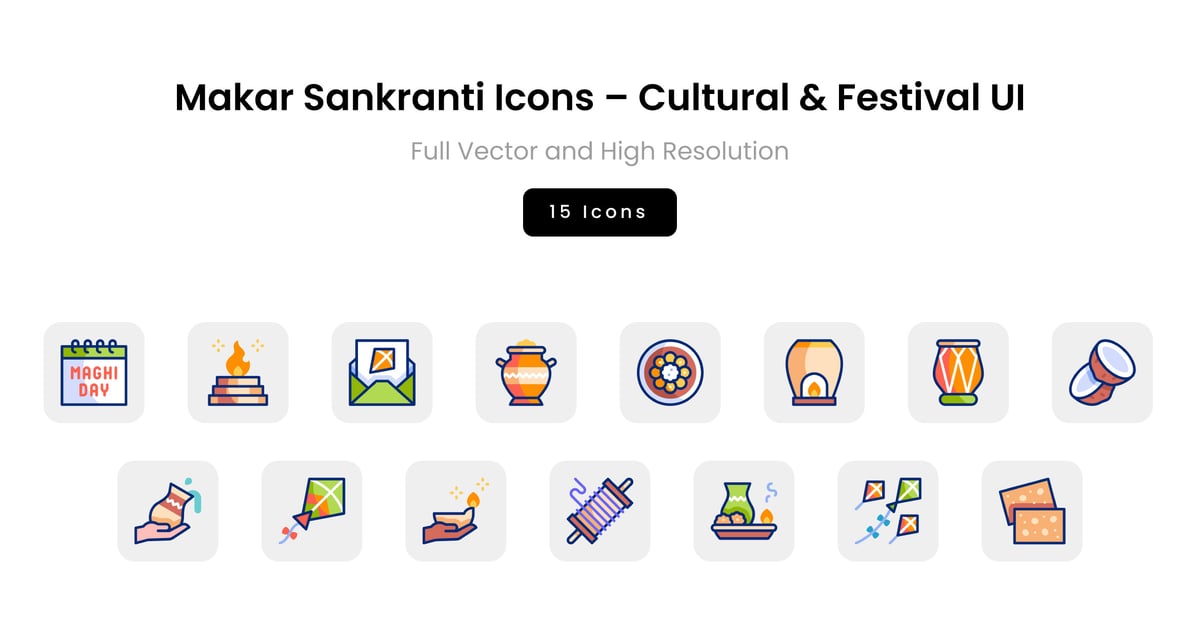Viewport: 1200px width, 630px height.
Task: Click the offering tray with vase icon
Action: click(x=744, y=510)
